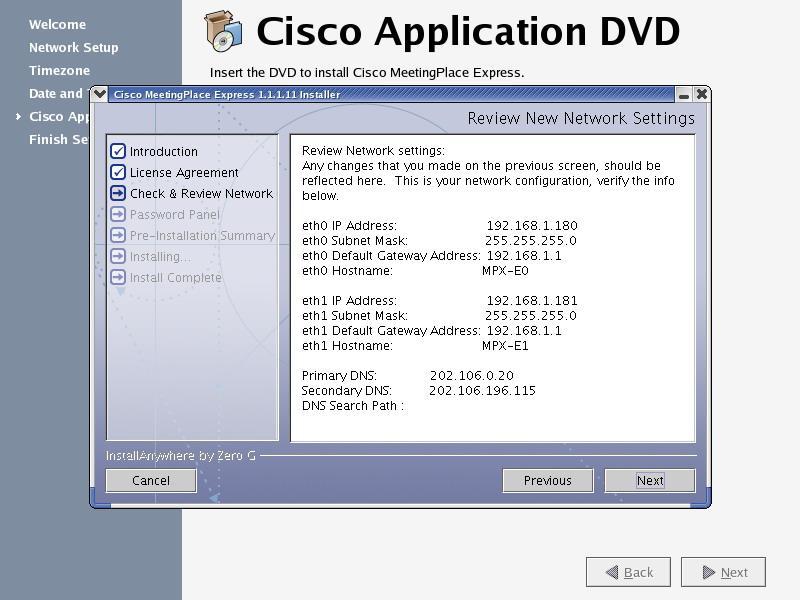Click Next in the installer dialog
800x600 pixels.
coord(650,481)
